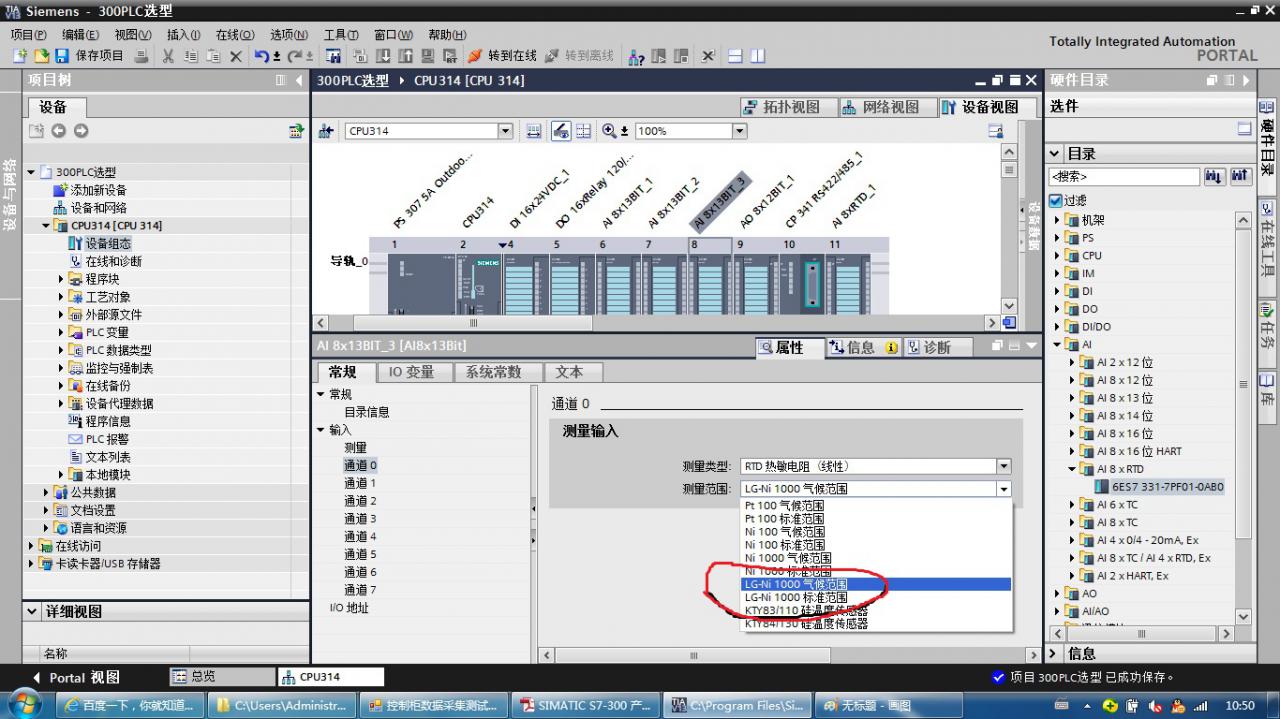1280x719 pixels.
Task: Open the 项目(P) menu
Action: coord(28,35)
